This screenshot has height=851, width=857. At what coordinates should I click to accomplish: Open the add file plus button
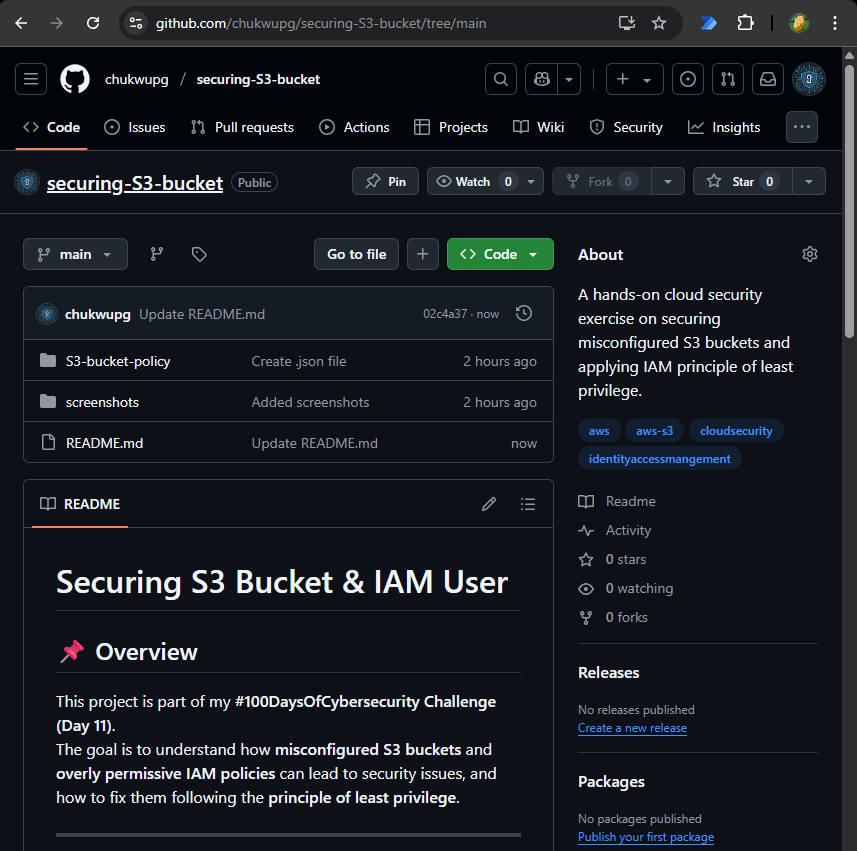(422, 254)
